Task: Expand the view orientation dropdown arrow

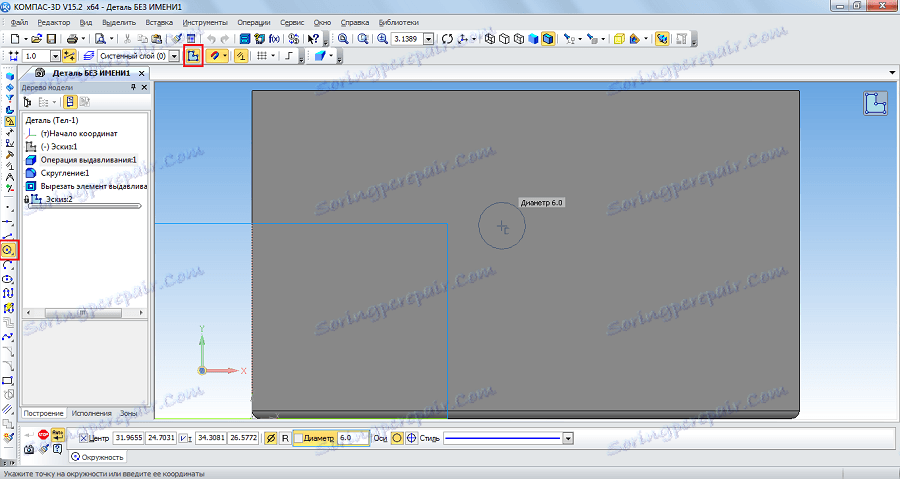Action: [474, 38]
